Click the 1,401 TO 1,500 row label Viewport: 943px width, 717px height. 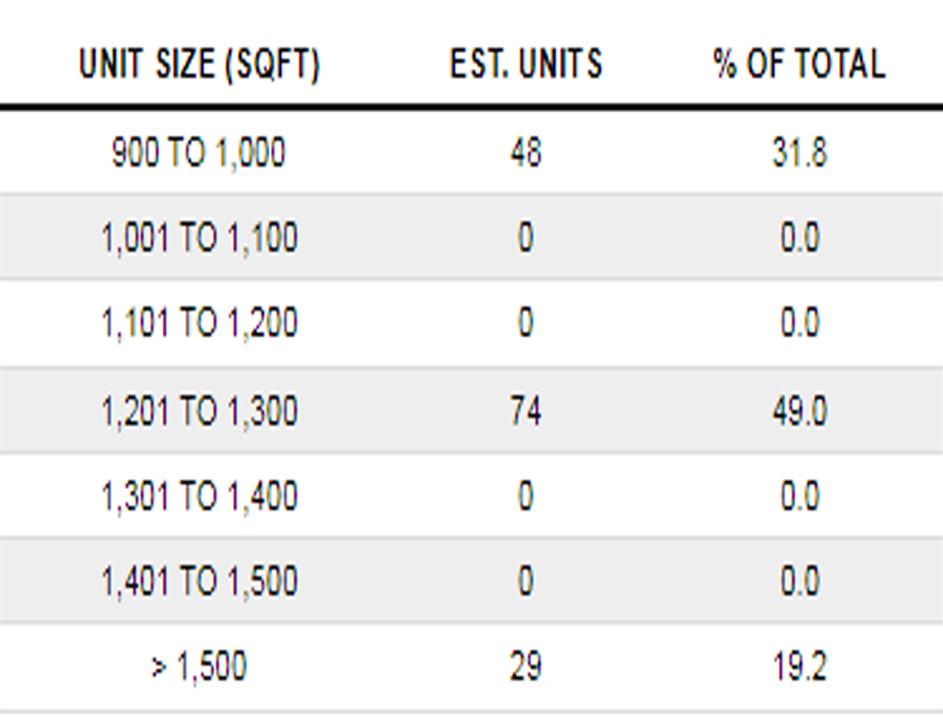coord(199,581)
